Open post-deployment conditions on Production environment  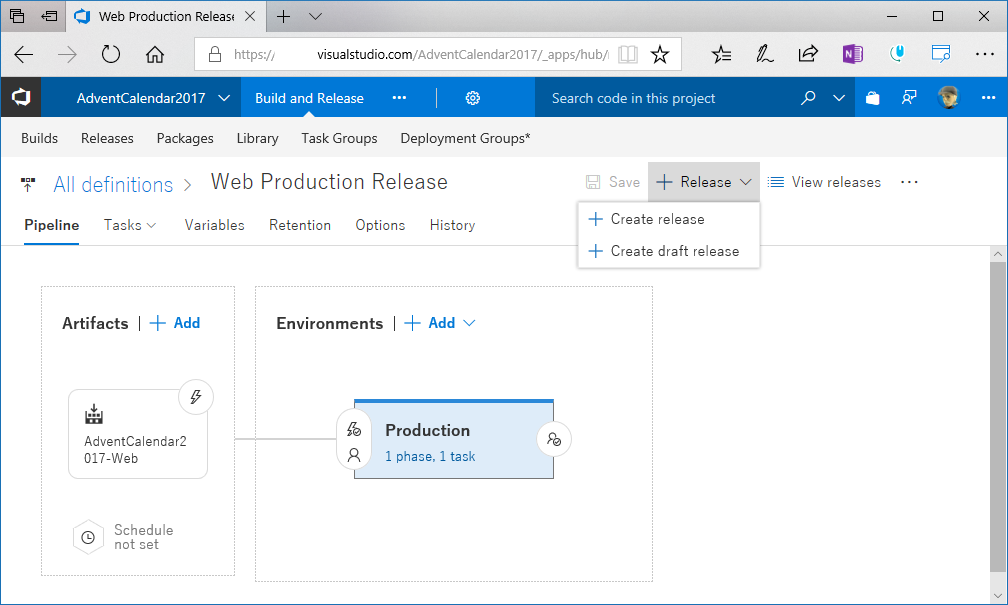pos(554,439)
